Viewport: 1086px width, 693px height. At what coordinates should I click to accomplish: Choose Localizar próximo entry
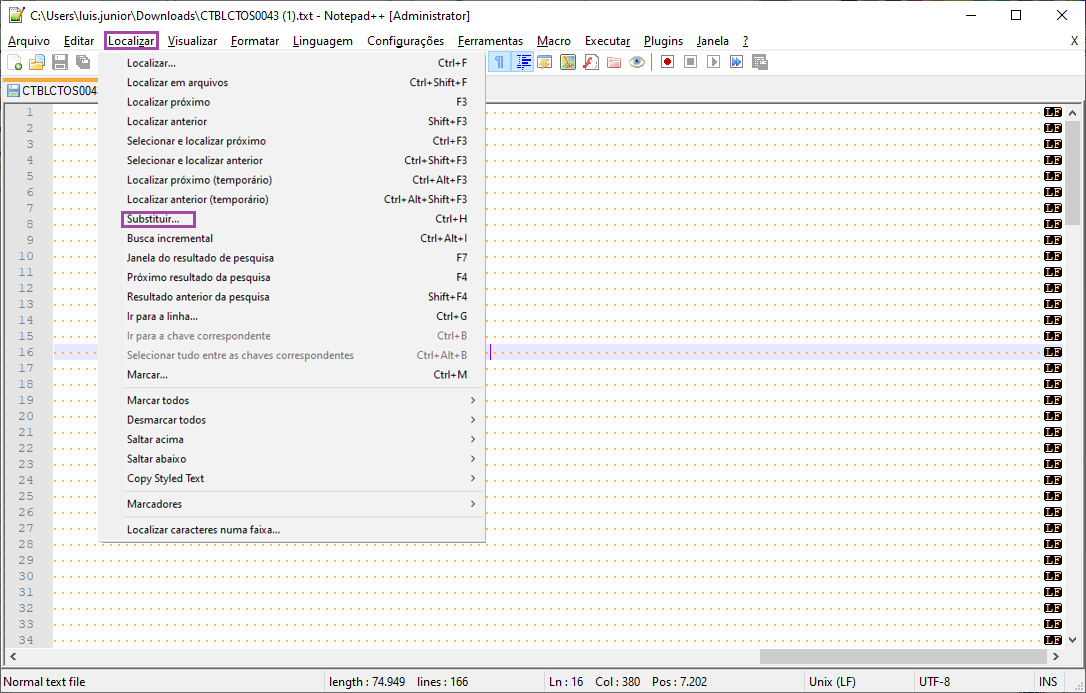[292, 102]
